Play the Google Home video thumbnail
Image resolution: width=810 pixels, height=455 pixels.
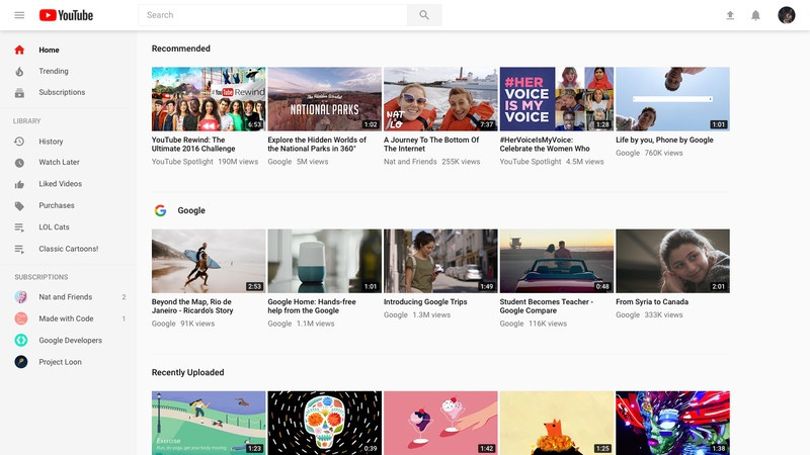(324, 261)
